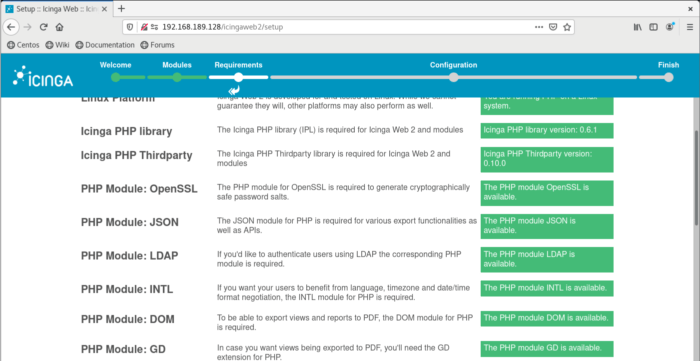
Task: Open a new tab with plus button
Action: pos(121,8)
